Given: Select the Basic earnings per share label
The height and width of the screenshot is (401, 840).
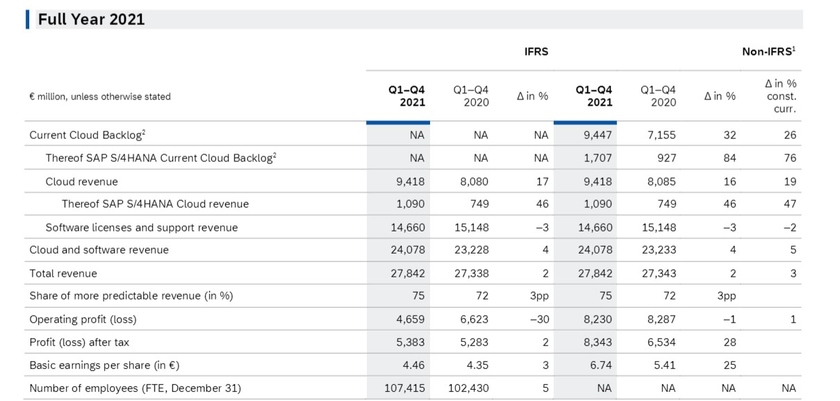Looking at the screenshot, I should 106,365.
